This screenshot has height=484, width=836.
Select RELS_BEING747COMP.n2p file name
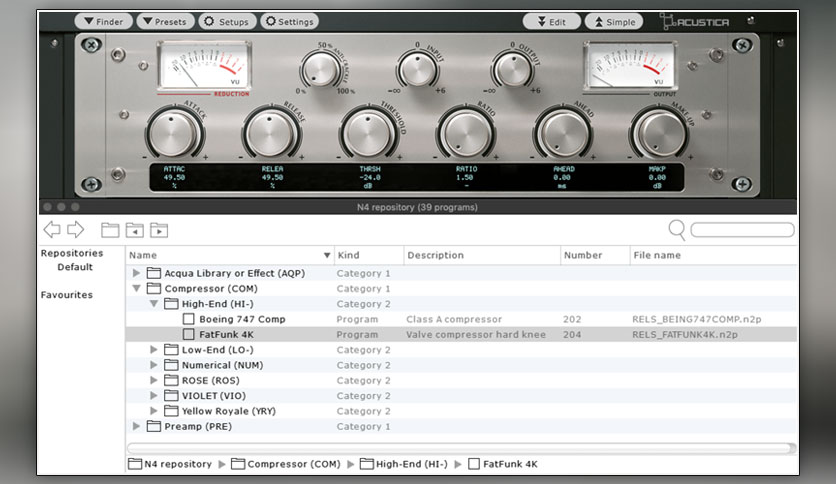tap(696, 319)
